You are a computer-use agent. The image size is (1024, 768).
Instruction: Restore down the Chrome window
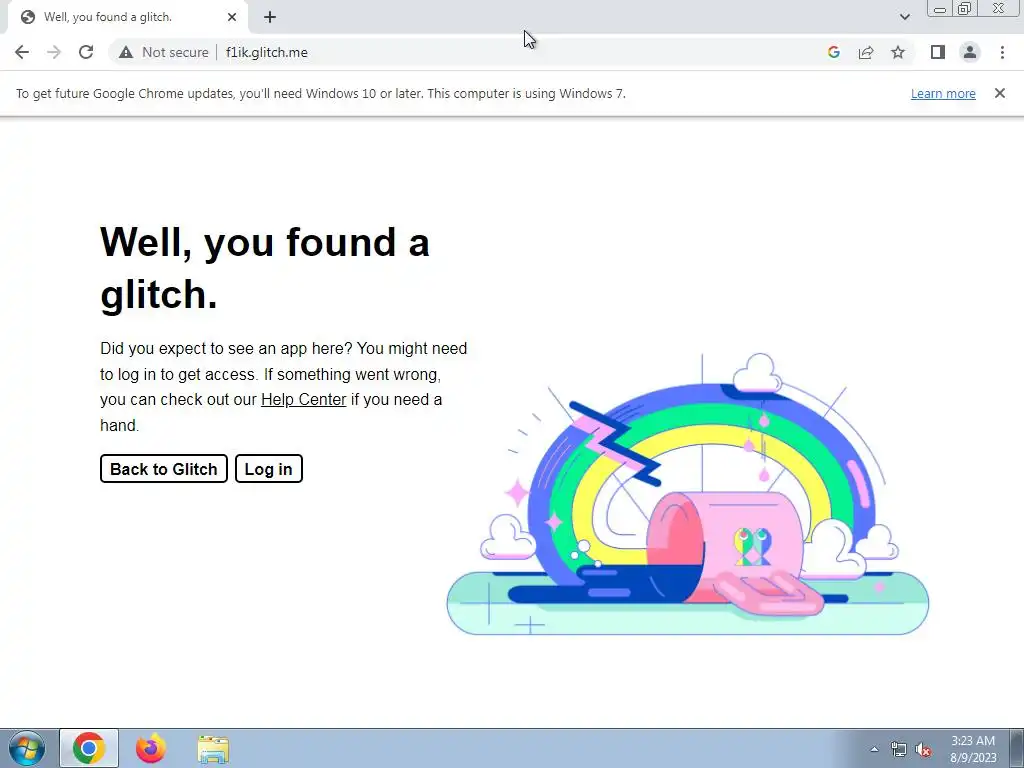click(x=964, y=8)
